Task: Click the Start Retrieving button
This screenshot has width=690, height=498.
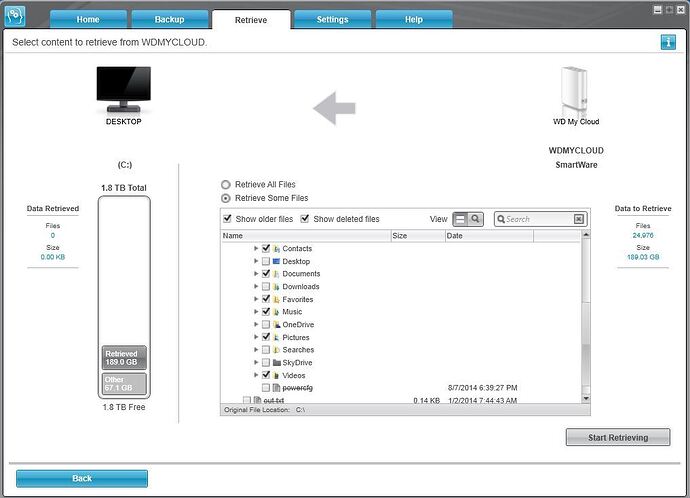Action: click(x=618, y=437)
